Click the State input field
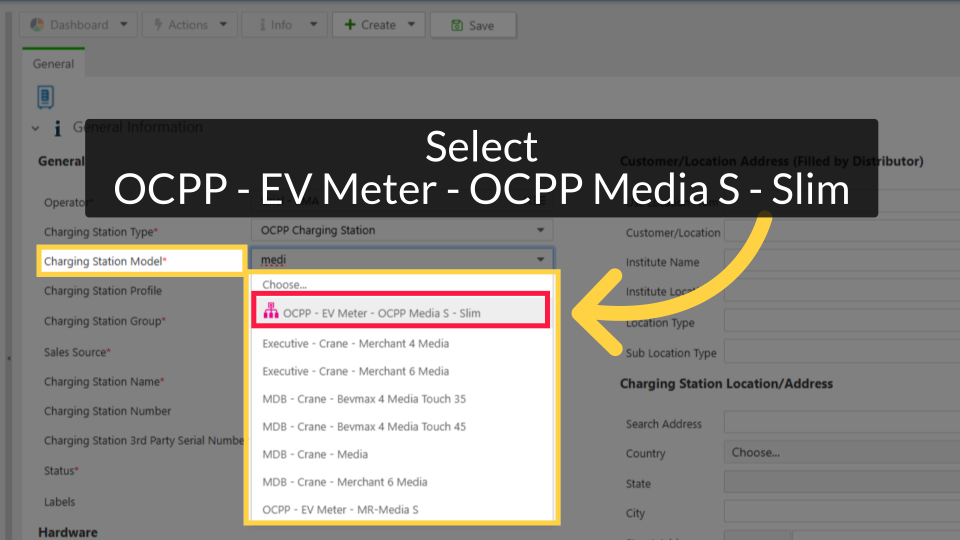Screen dimensions: 960x540 (842, 482)
